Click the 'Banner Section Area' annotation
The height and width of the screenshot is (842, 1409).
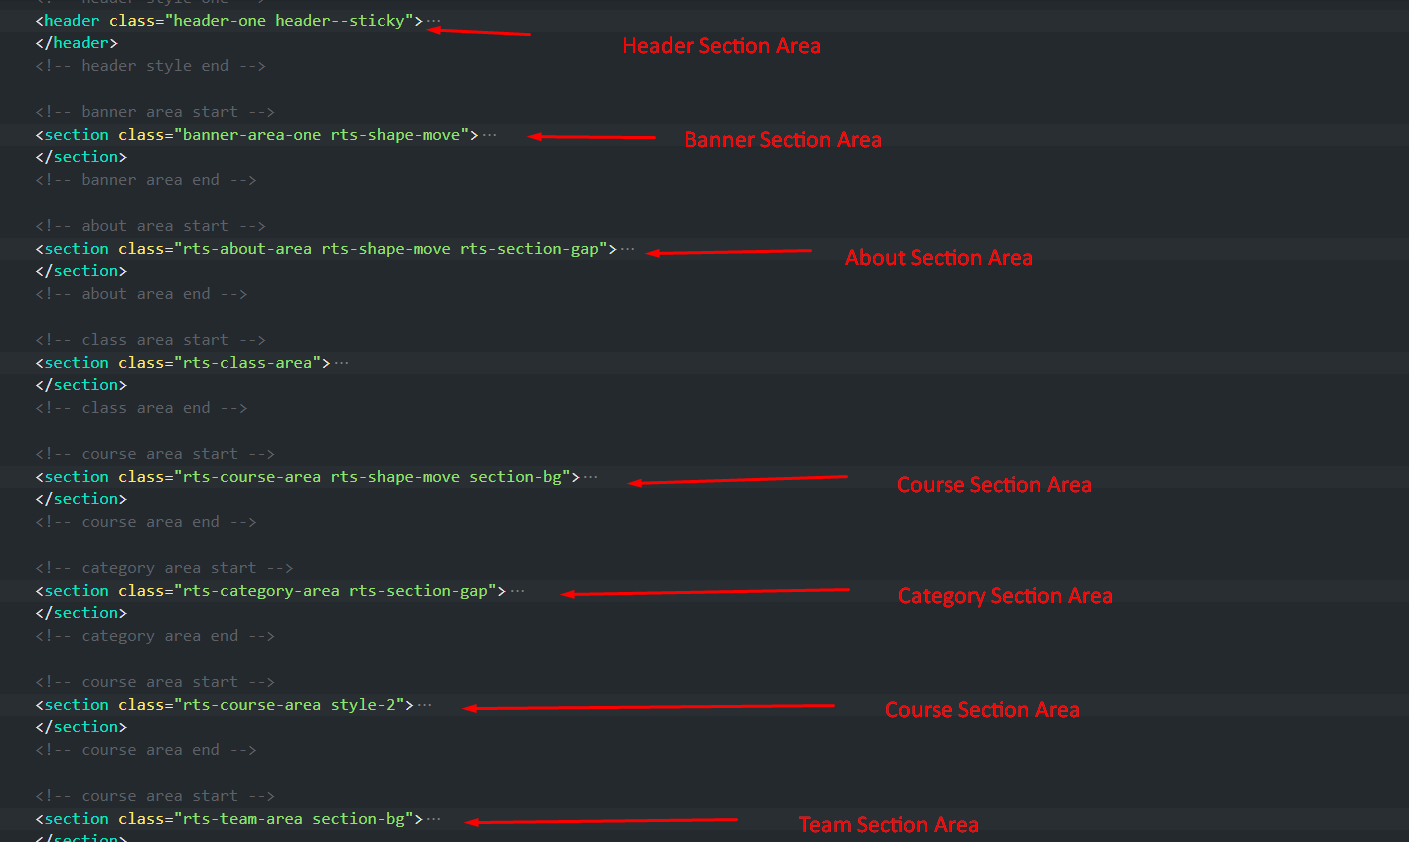click(783, 140)
